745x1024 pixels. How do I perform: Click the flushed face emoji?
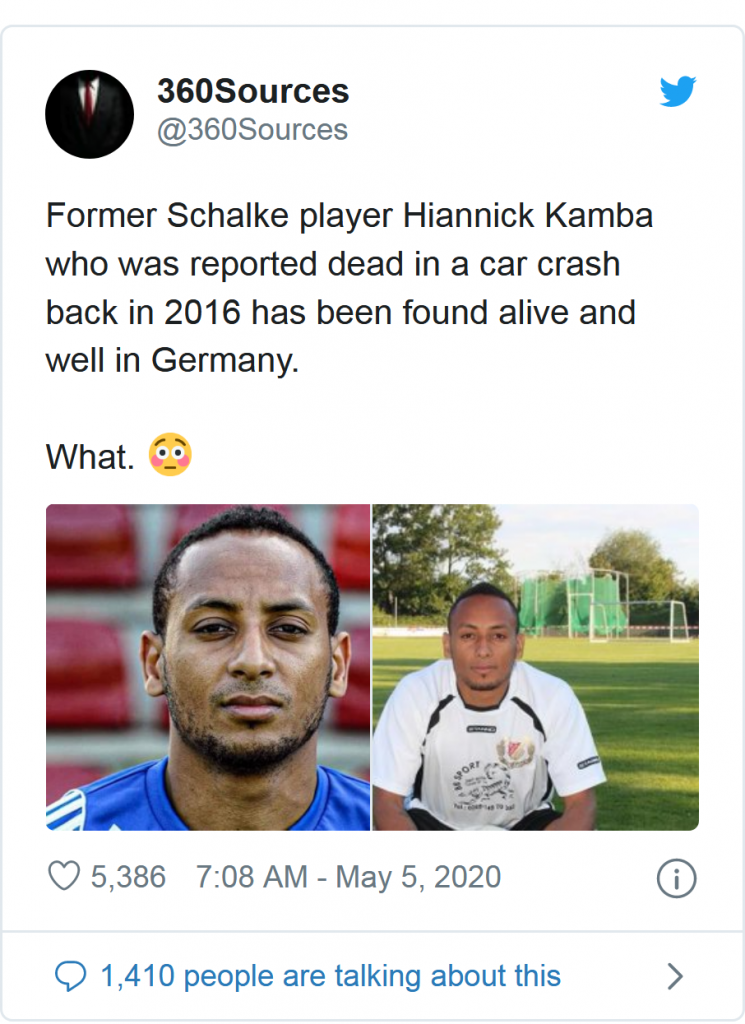click(x=169, y=456)
